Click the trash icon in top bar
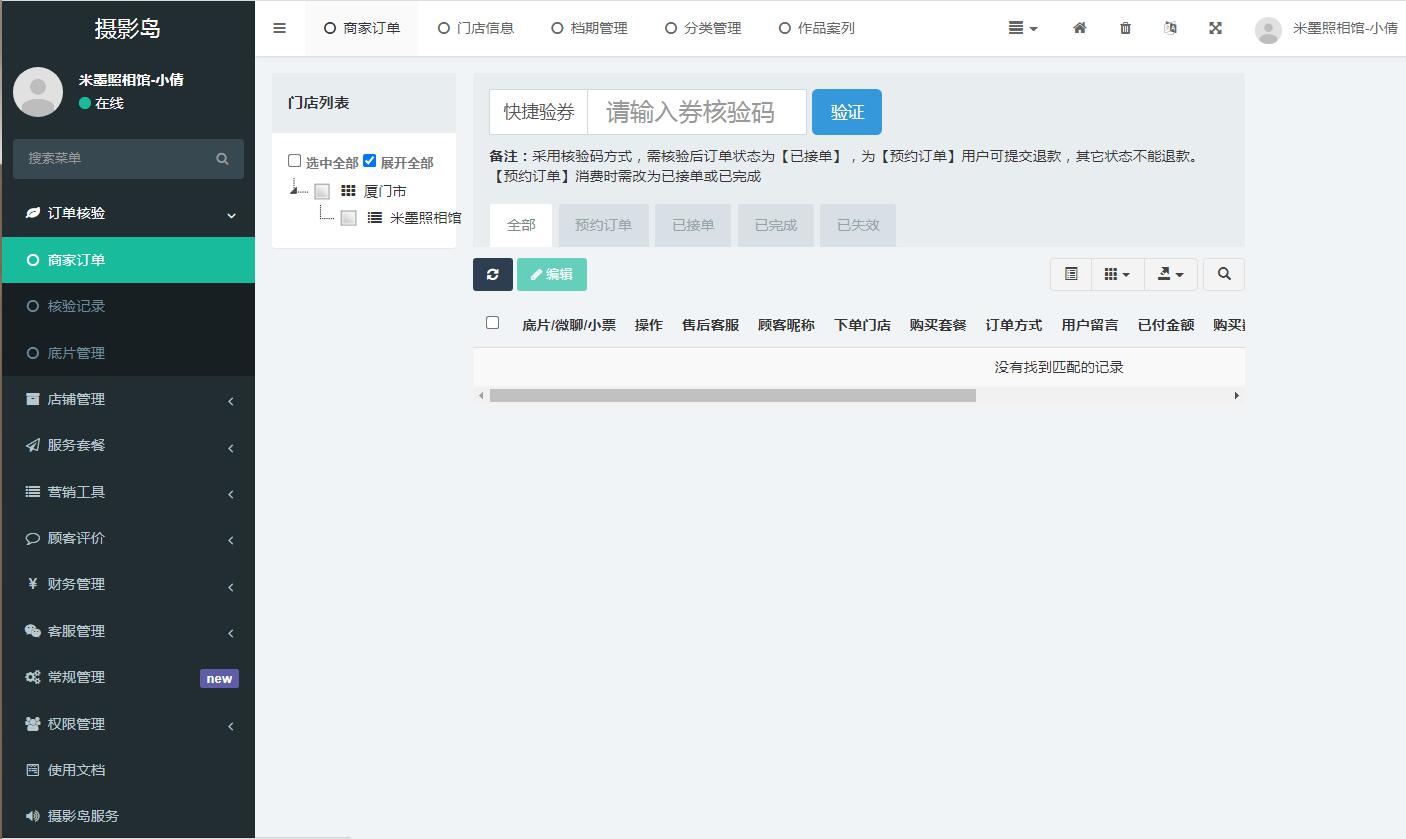Viewport: 1406px width, 839px height. 1125,28
